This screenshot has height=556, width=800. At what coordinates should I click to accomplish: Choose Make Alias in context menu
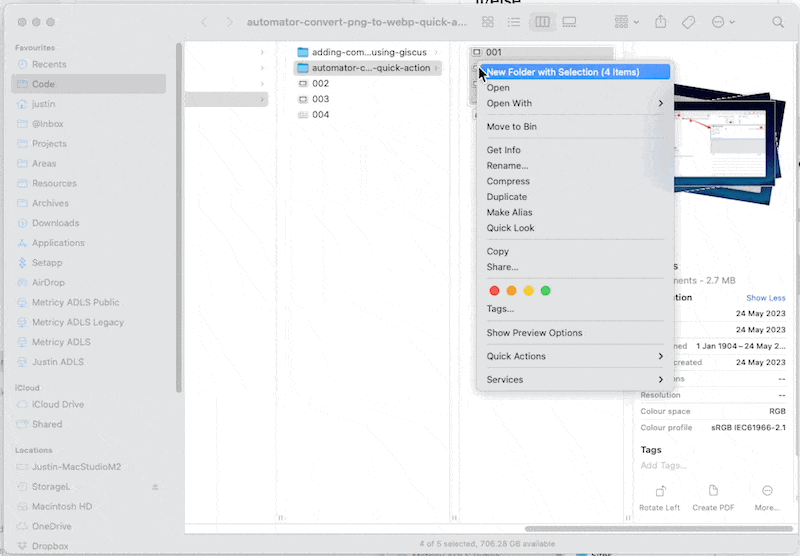pyautogui.click(x=574, y=212)
